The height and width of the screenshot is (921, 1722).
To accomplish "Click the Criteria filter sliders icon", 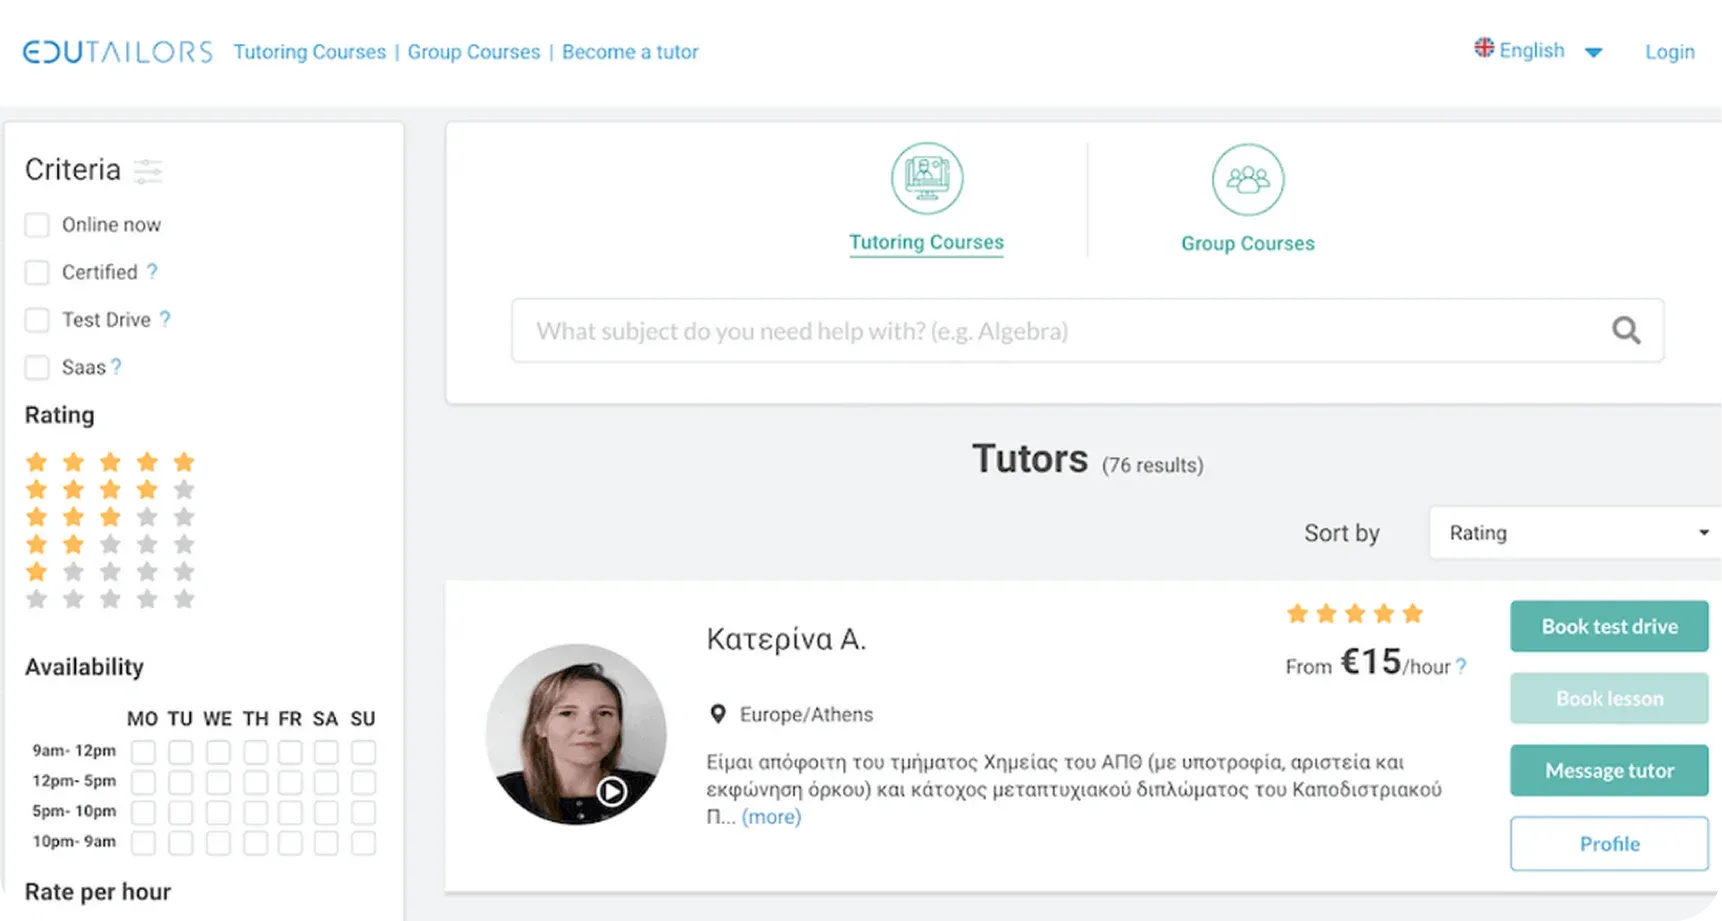I will click(x=148, y=171).
